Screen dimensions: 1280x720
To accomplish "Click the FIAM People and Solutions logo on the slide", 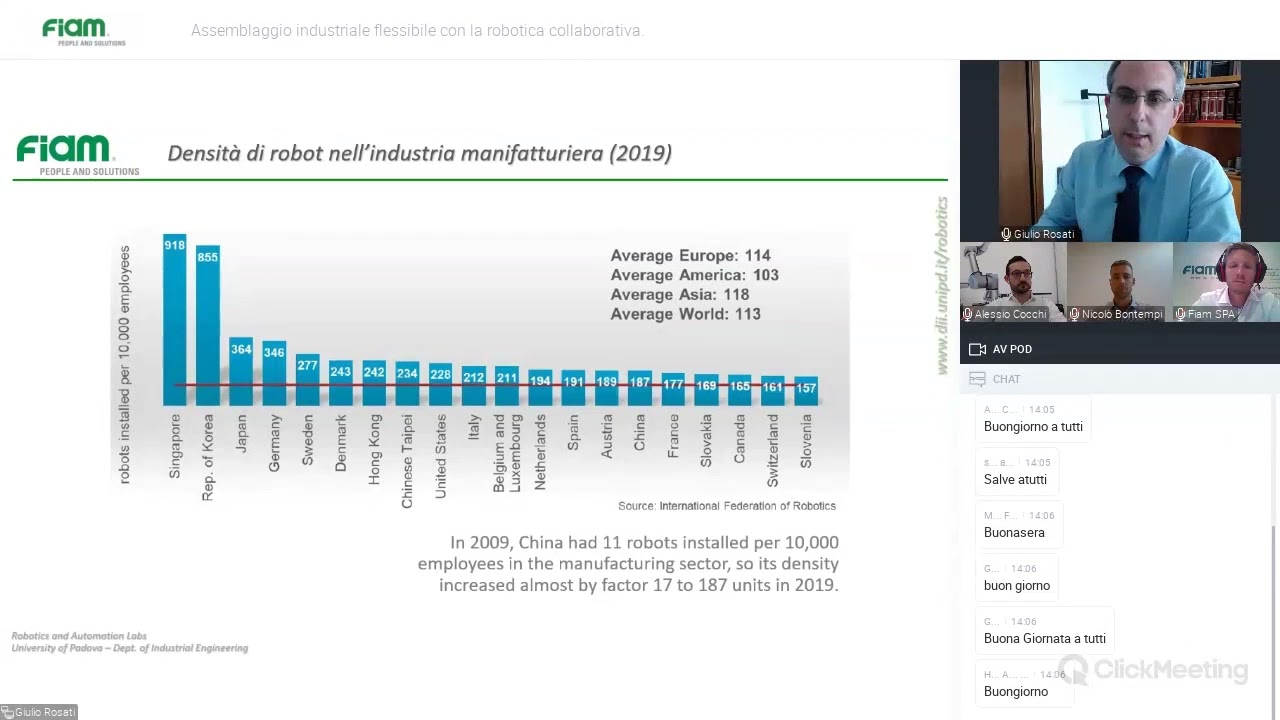I will [78, 155].
